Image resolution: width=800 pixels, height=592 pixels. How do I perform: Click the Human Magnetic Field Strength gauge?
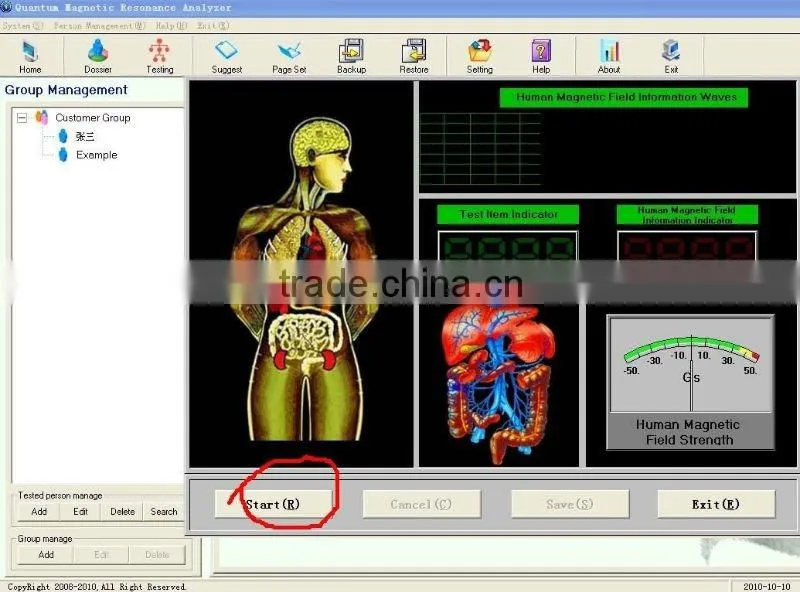pos(690,382)
